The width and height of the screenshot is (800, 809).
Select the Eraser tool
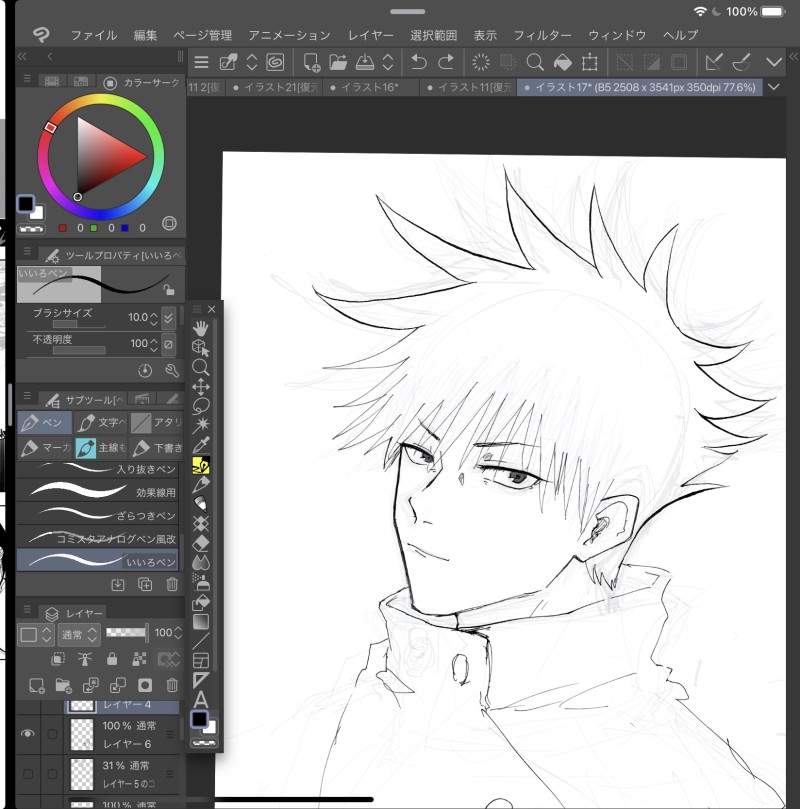[x=201, y=543]
